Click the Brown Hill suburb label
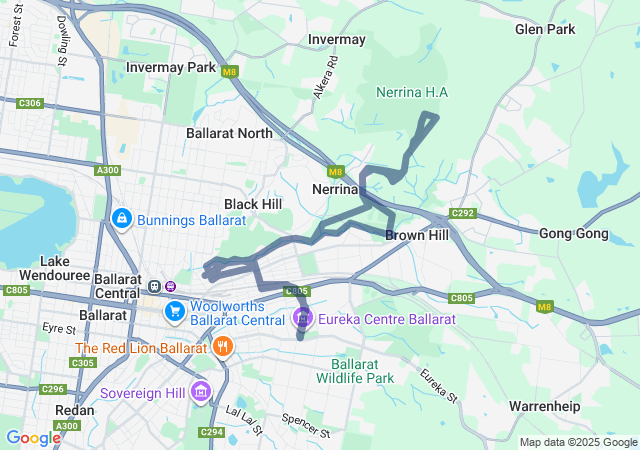The width and height of the screenshot is (640, 450). (x=417, y=235)
